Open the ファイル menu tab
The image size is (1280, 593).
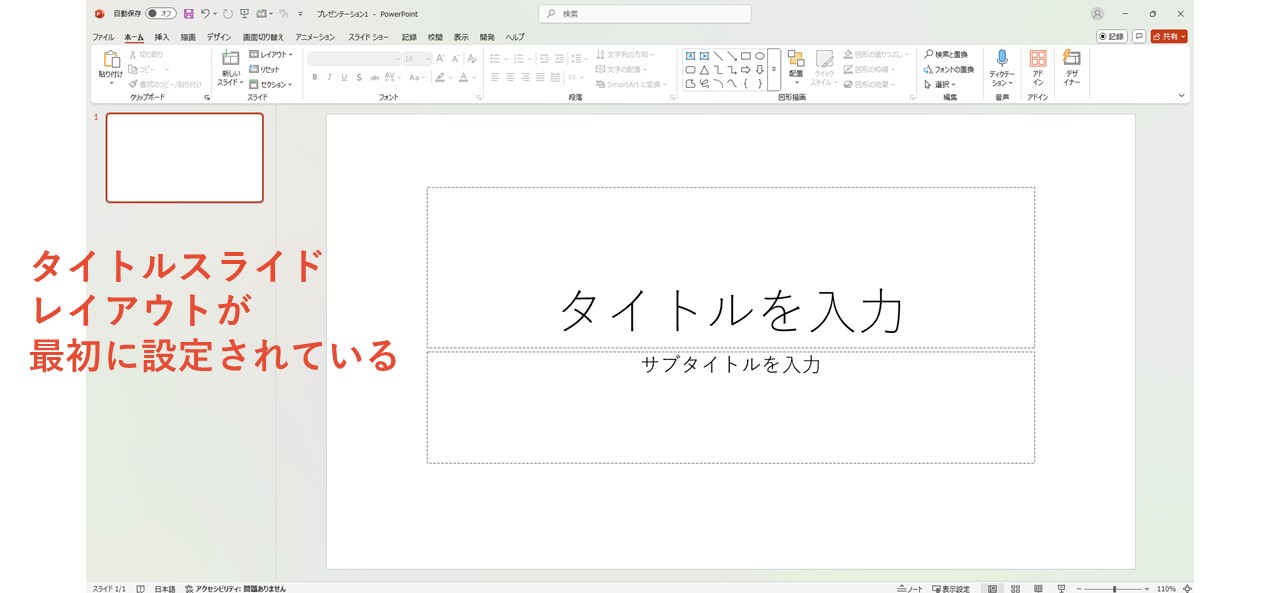coord(103,37)
